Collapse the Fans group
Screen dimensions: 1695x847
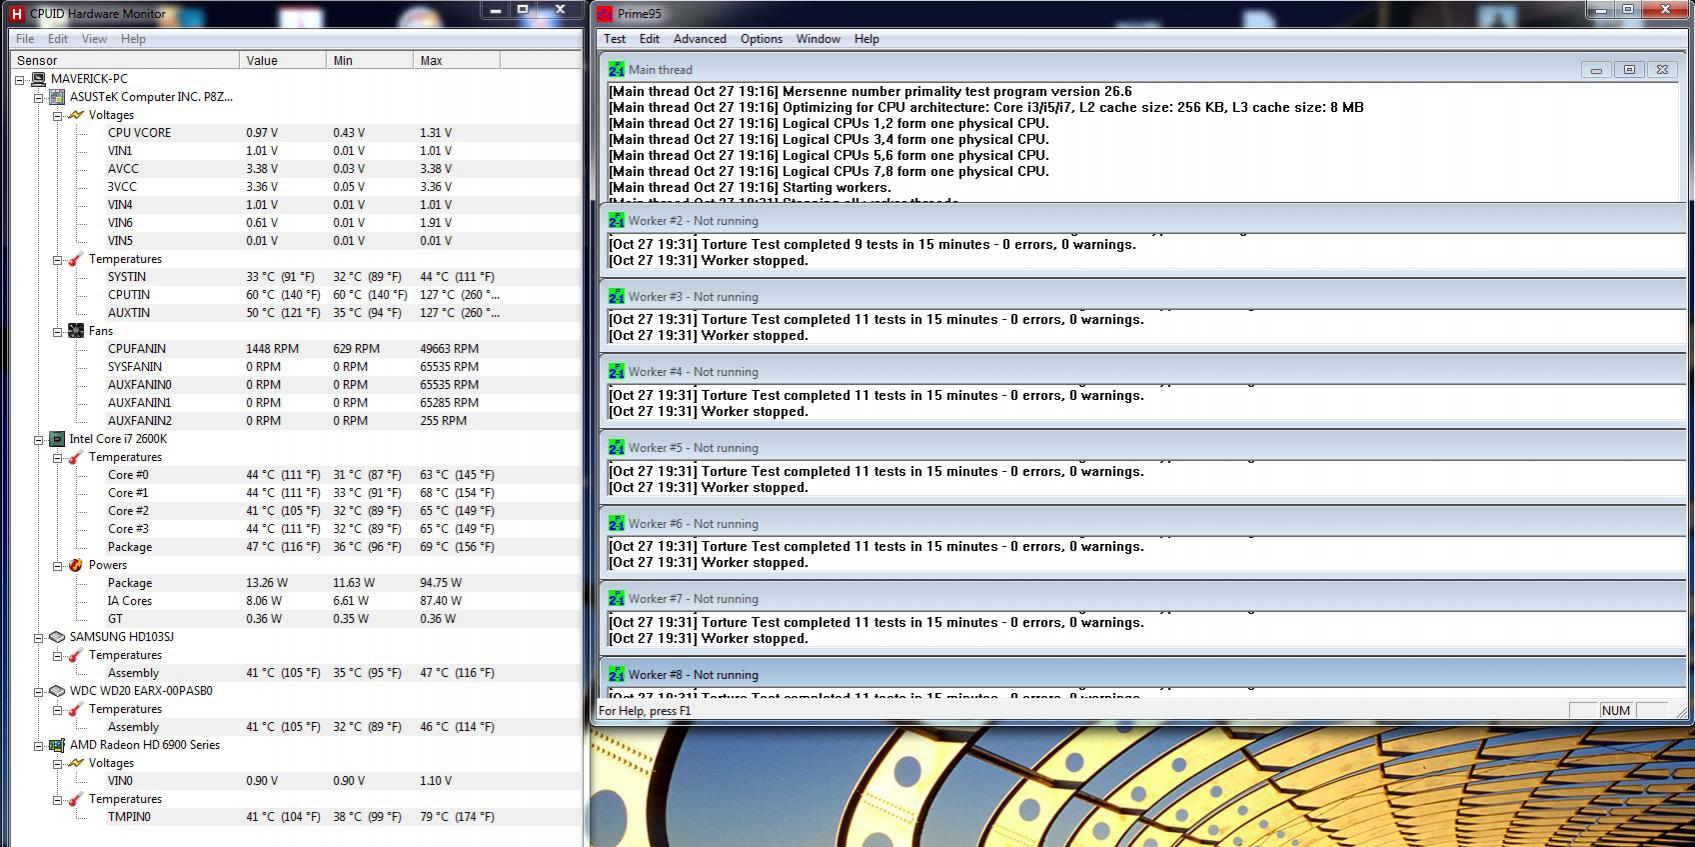pyautogui.click(x=58, y=331)
